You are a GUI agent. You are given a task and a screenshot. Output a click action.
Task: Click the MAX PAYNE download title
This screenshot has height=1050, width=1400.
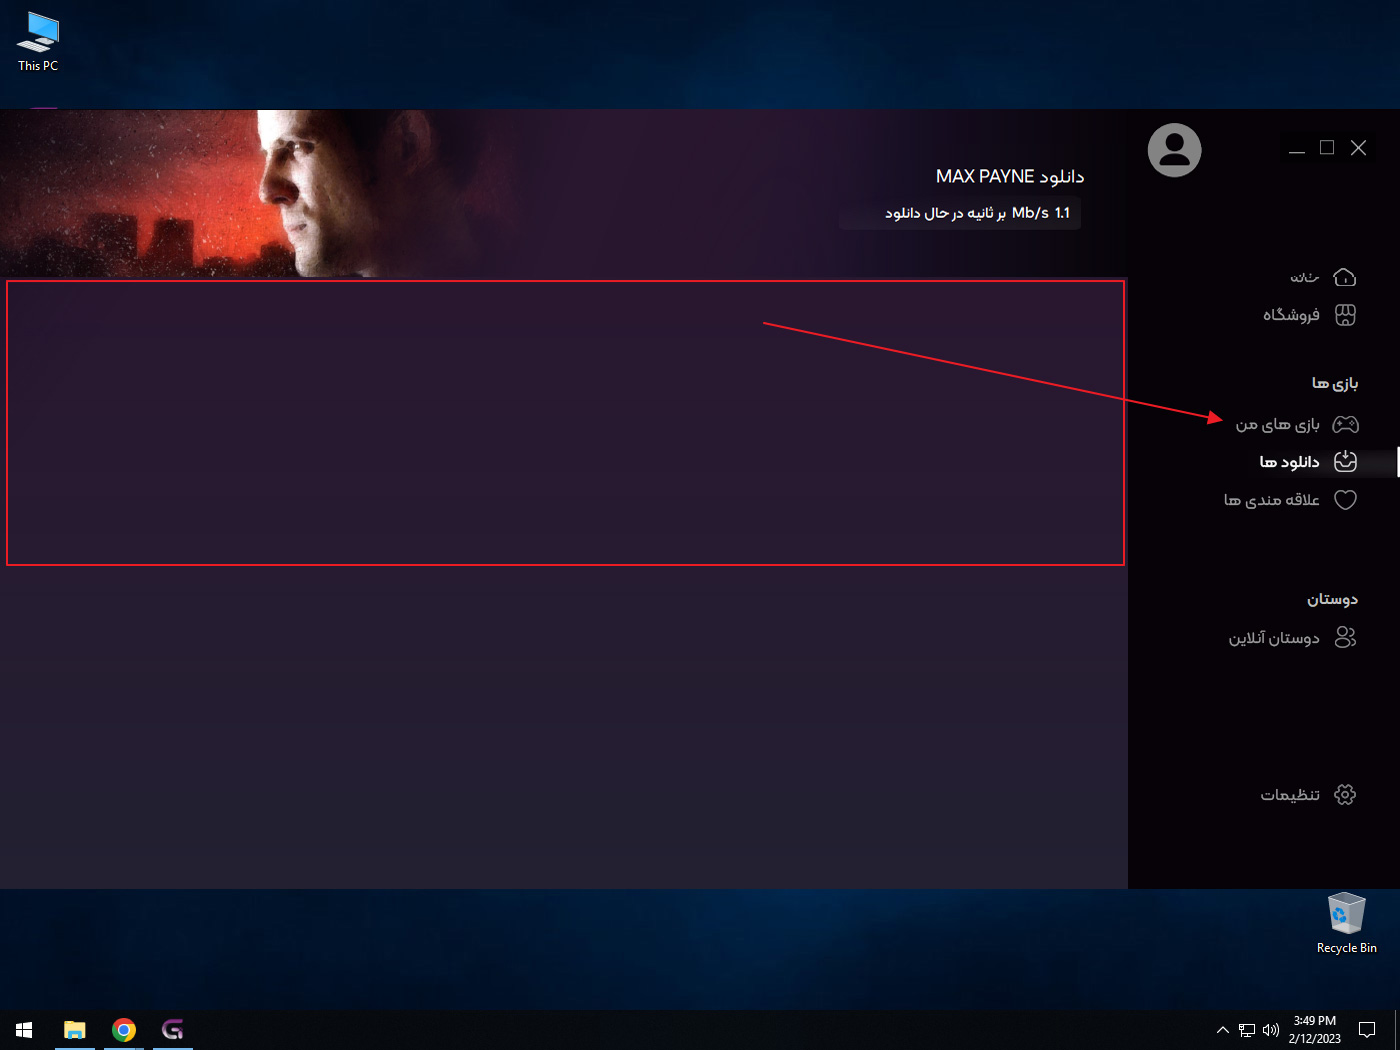coord(1009,177)
